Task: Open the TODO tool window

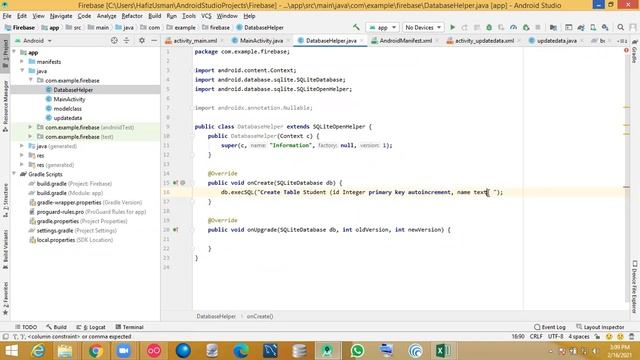Action: click(26, 327)
